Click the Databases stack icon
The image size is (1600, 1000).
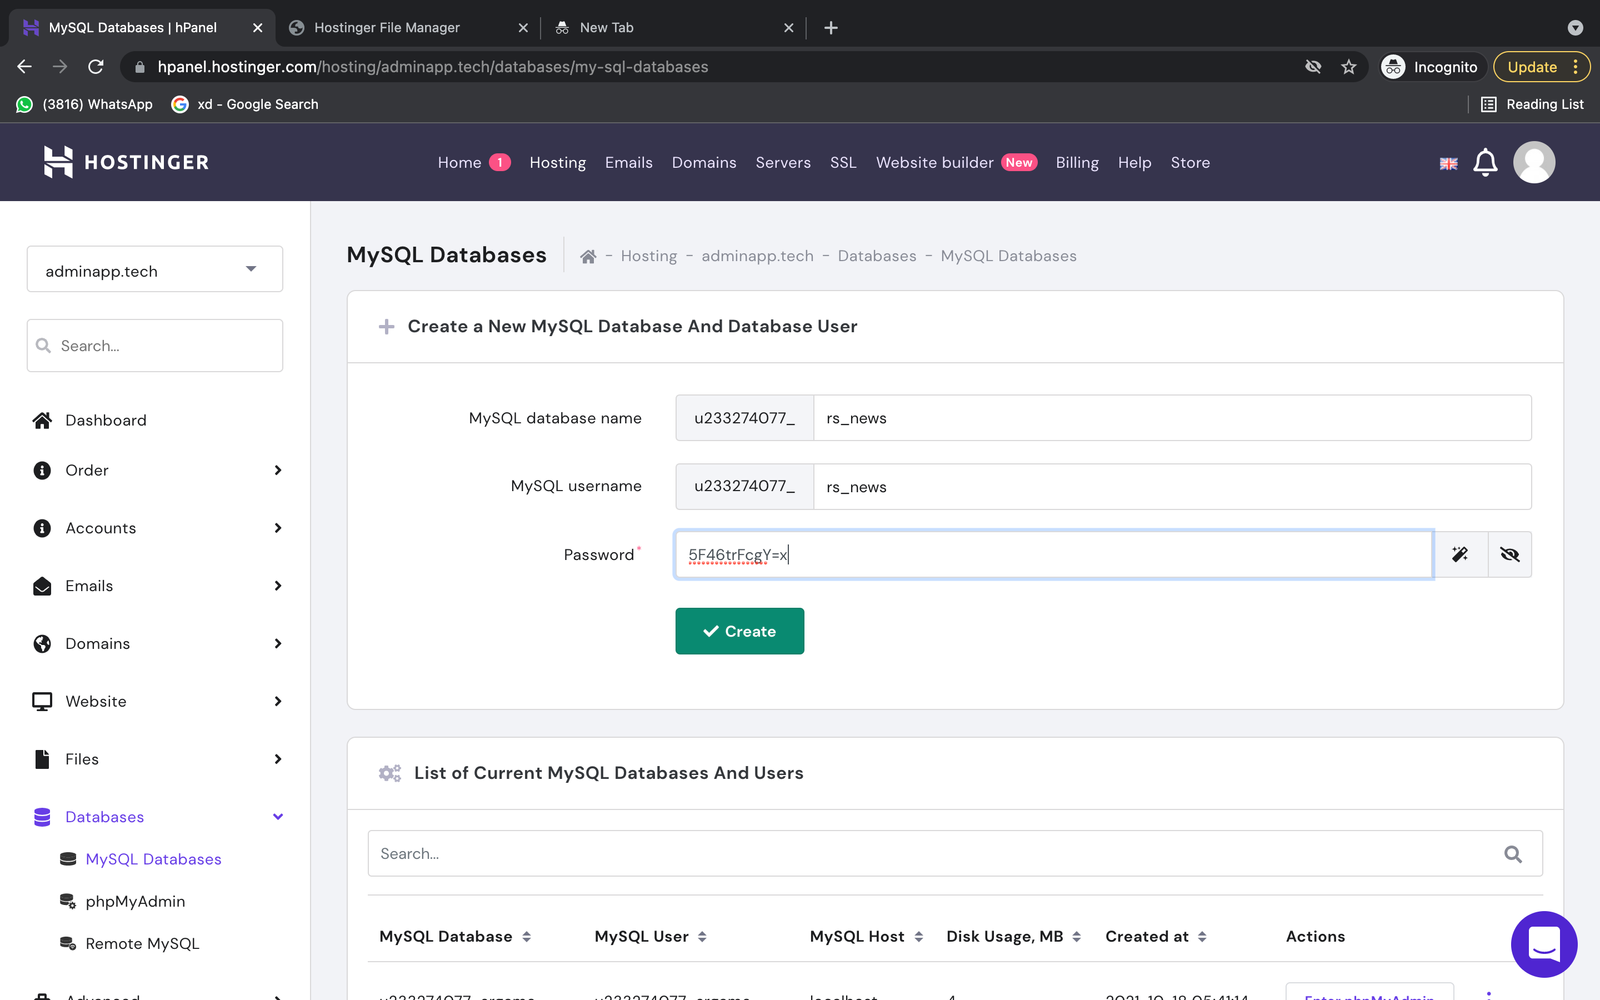[42, 817]
